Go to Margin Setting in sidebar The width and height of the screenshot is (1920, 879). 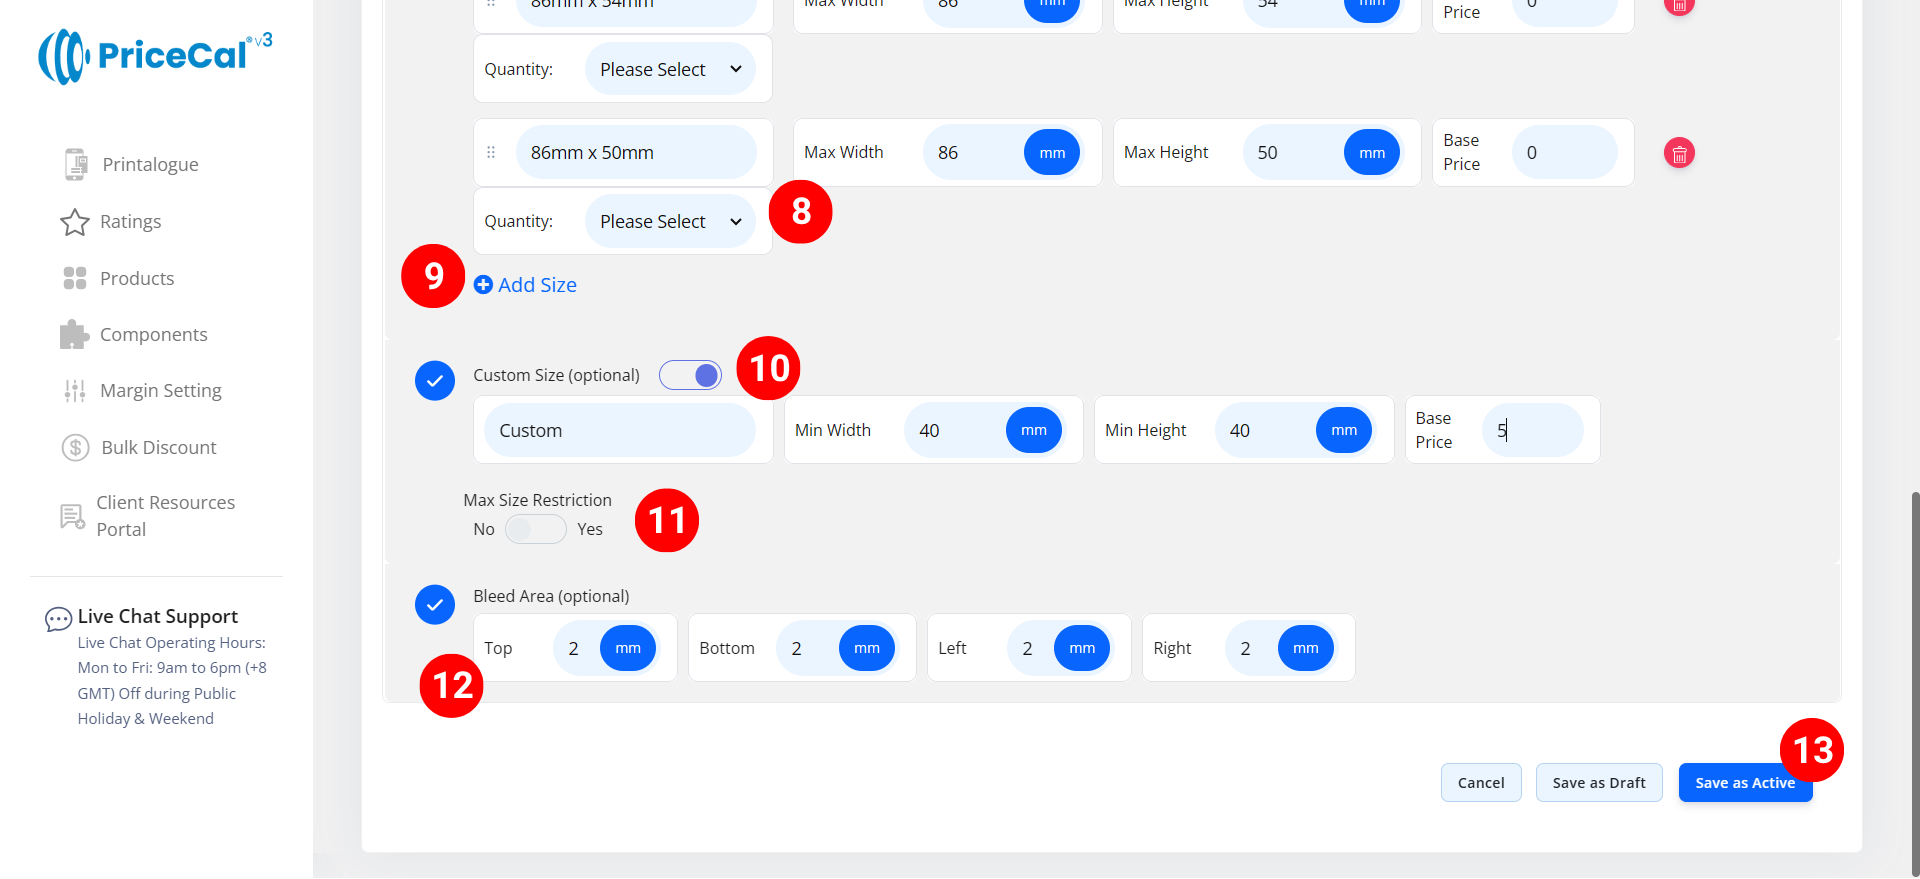tap(160, 391)
